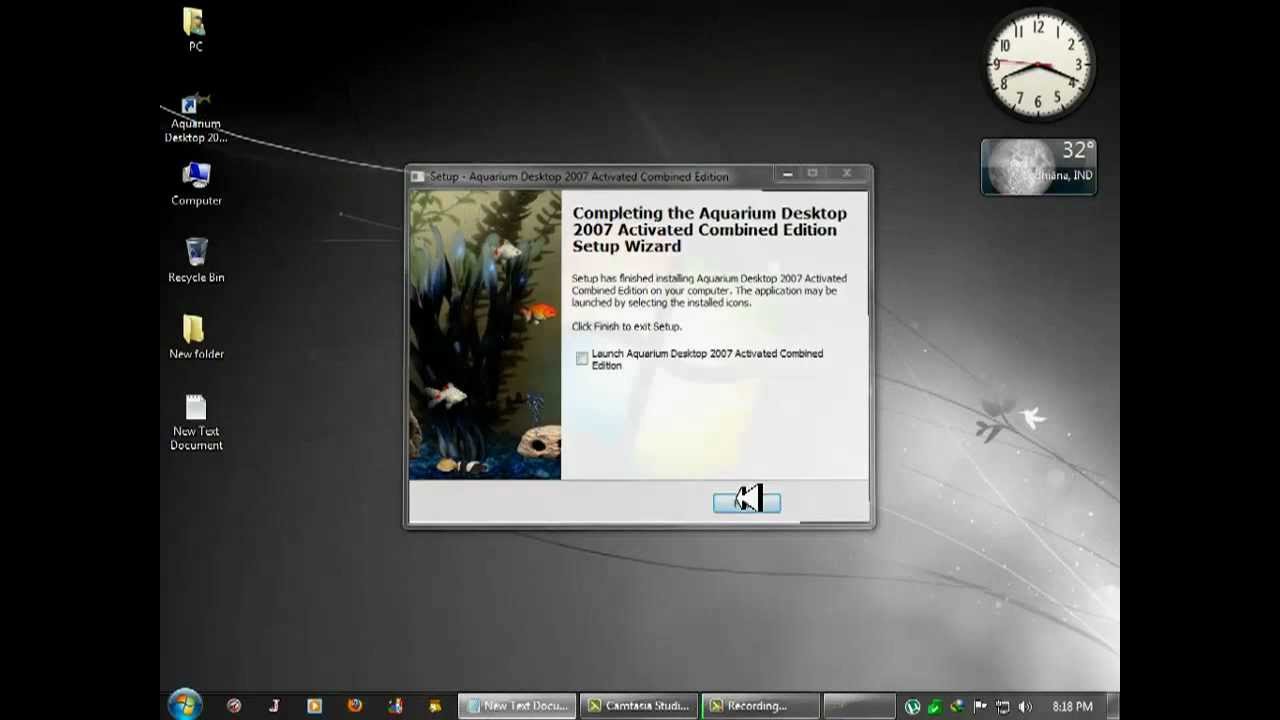This screenshot has width=1280, height=720.
Task: Click the network tray icon
Action: pyautogui.click(x=1003, y=707)
